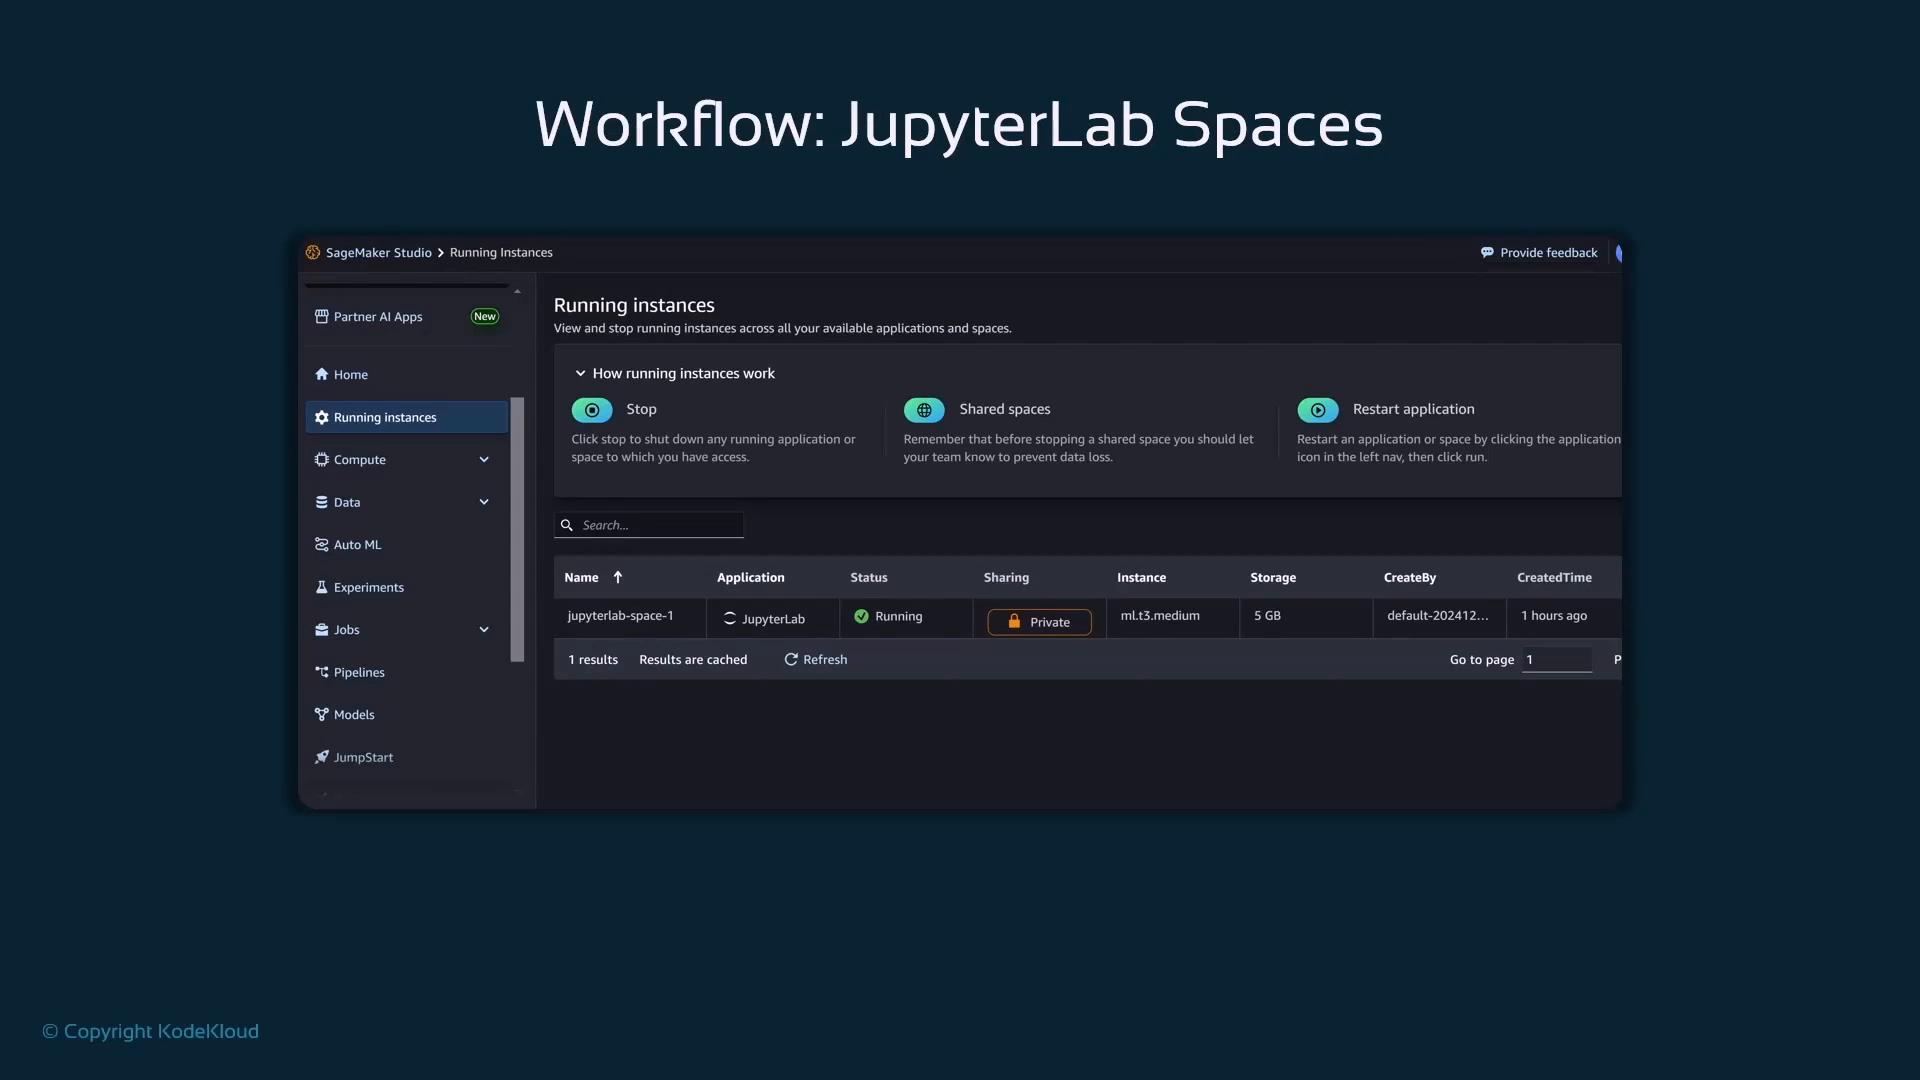Image resolution: width=1920 pixels, height=1080 pixels.
Task: Expand the Jobs section chevron
Action: tap(484, 629)
